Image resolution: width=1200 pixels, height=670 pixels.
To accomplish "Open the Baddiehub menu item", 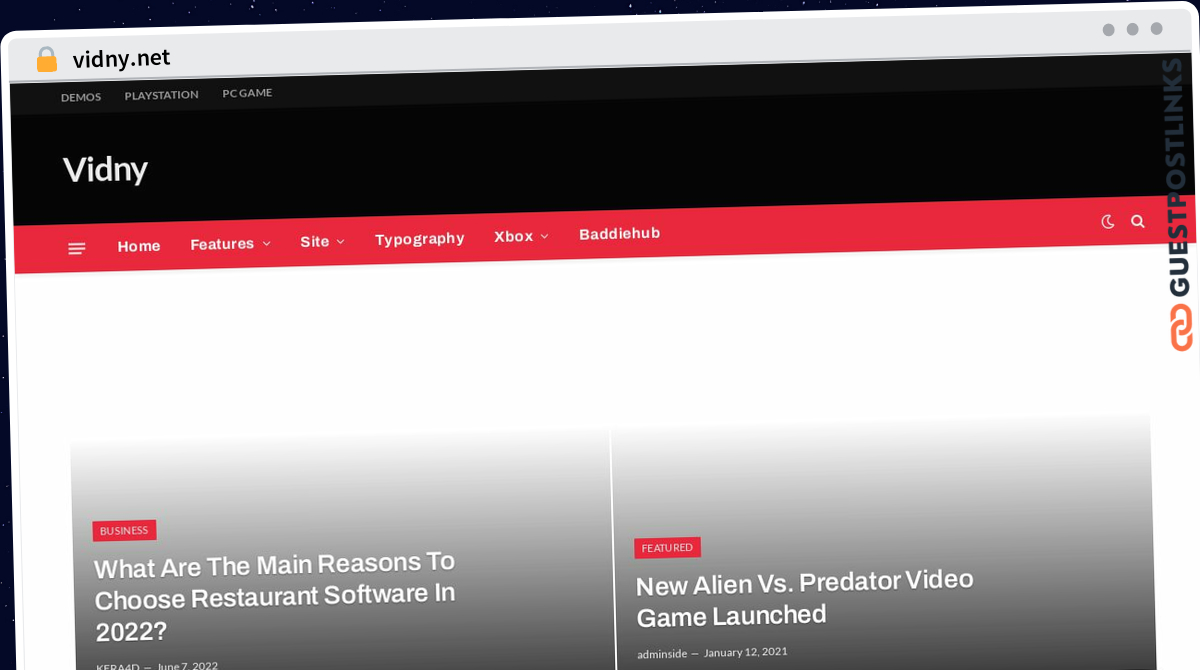I will pyautogui.click(x=620, y=233).
